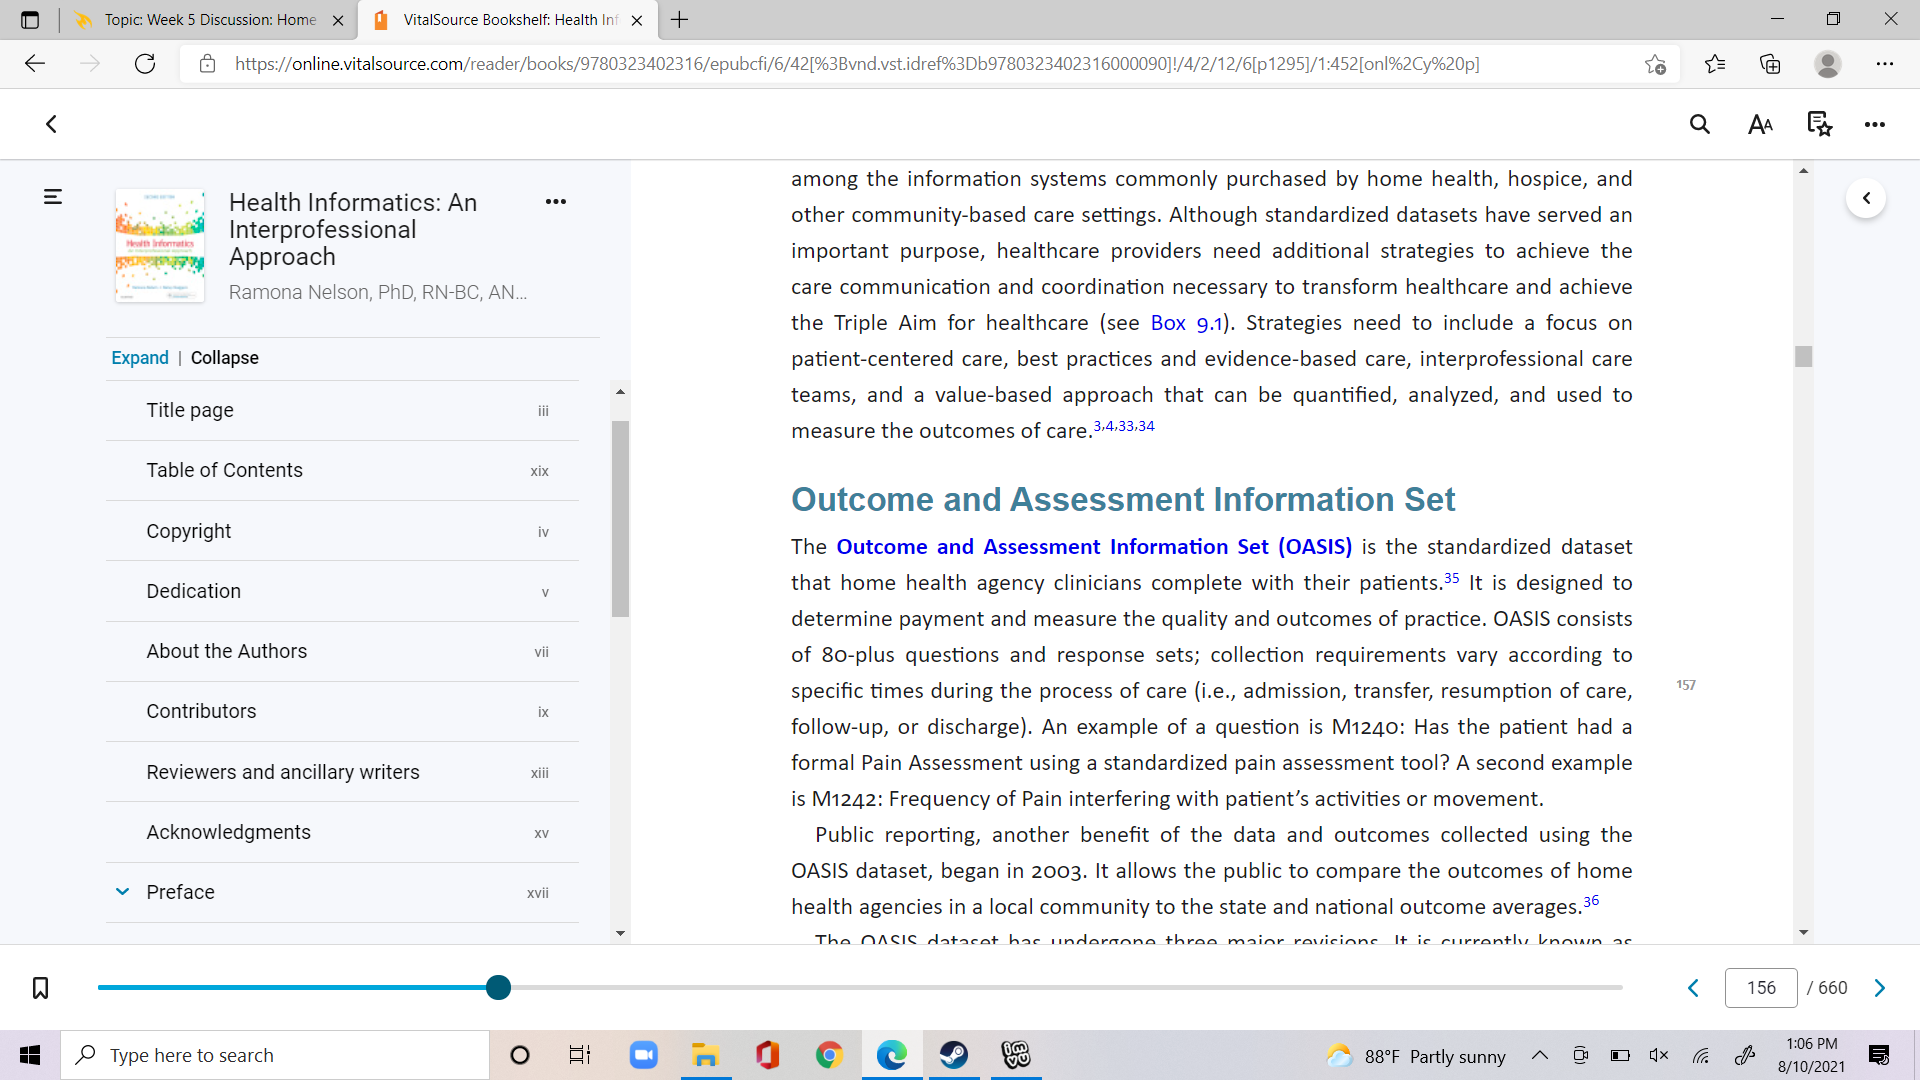Click the reading progress slider handle

(x=498, y=988)
